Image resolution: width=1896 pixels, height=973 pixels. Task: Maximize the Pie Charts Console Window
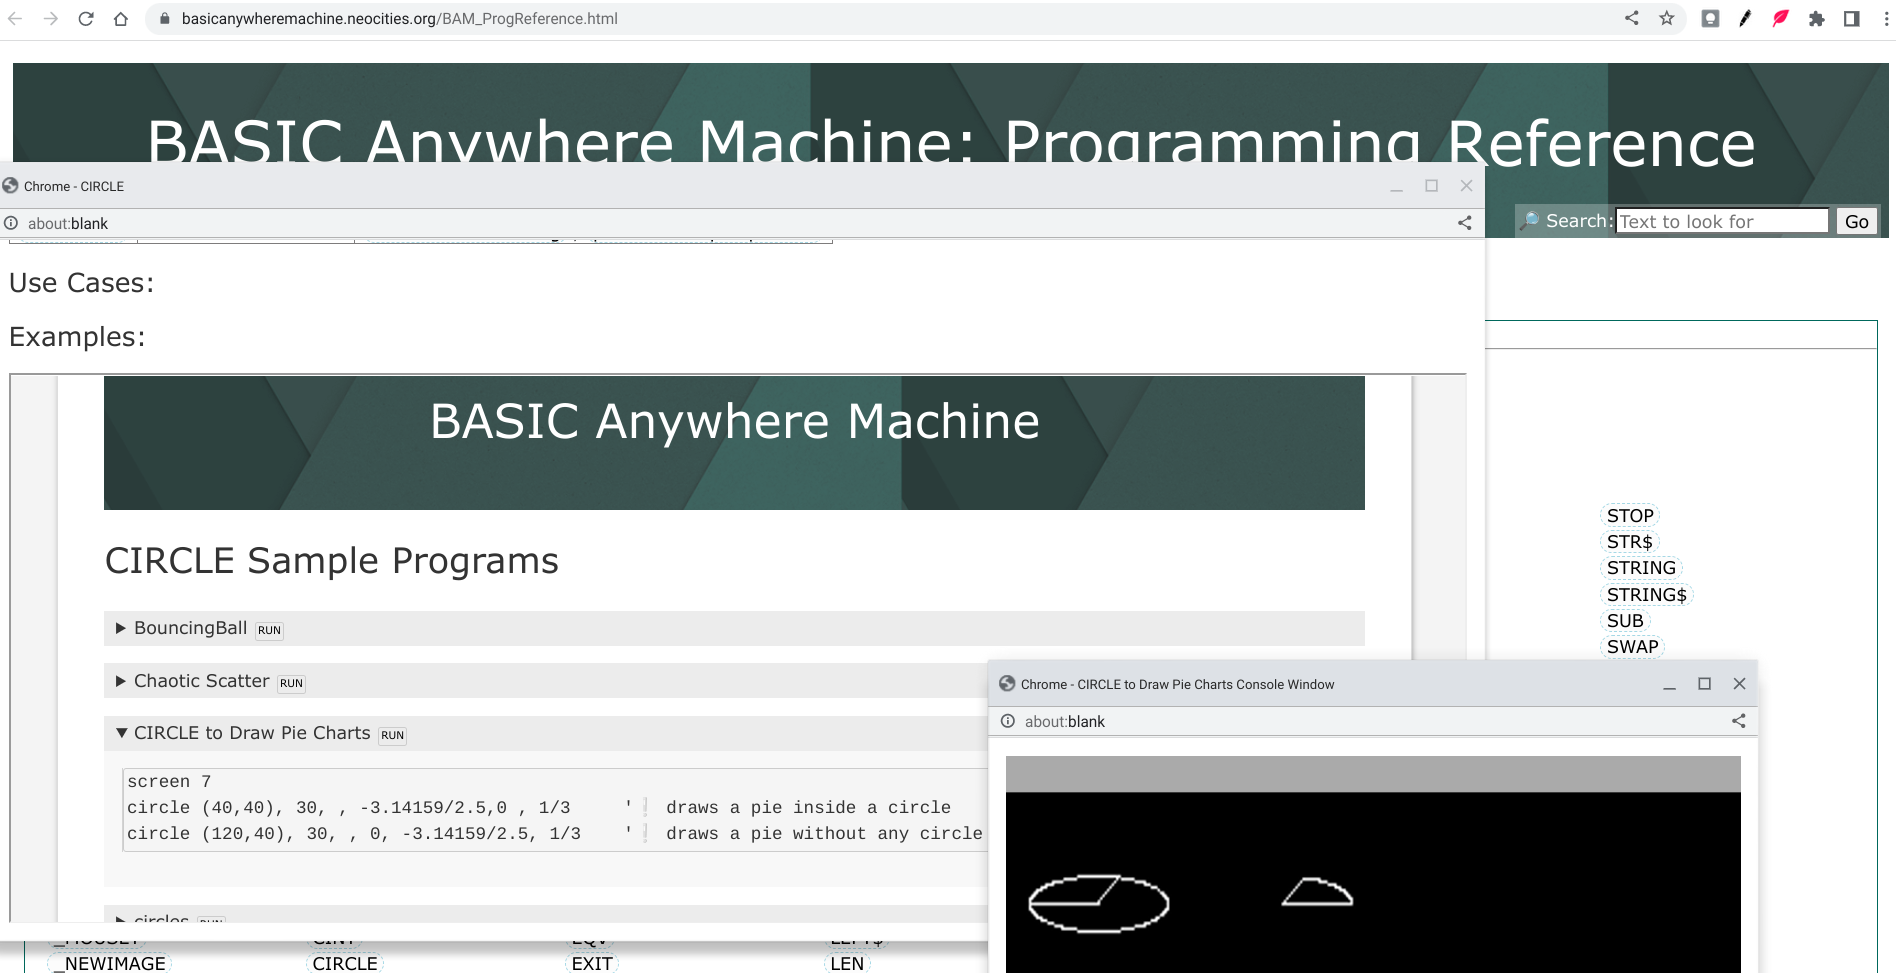(1705, 684)
